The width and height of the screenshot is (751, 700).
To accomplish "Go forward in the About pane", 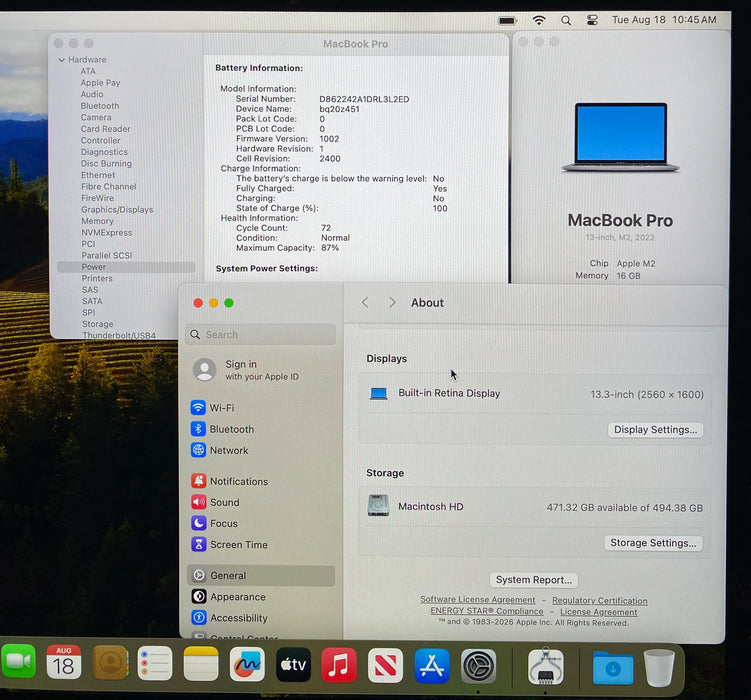I will (x=392, y=303).
